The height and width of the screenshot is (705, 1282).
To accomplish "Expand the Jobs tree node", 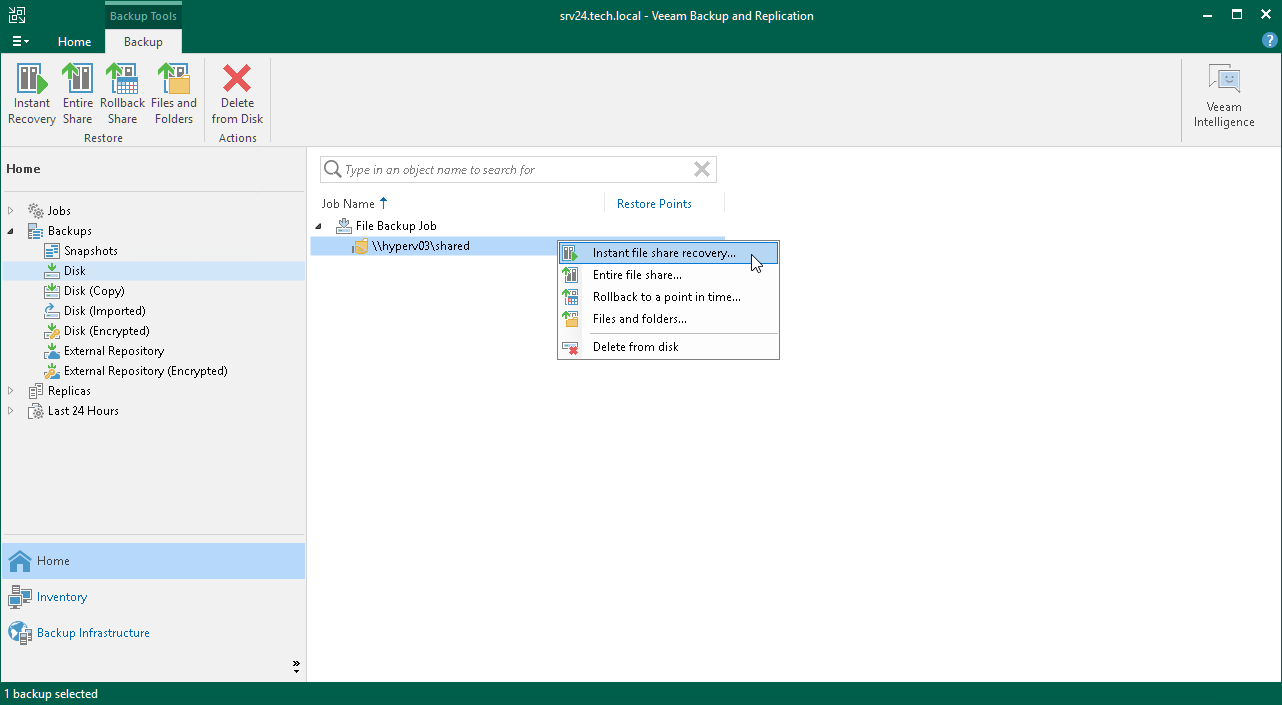I will click(x=10, y=210).
